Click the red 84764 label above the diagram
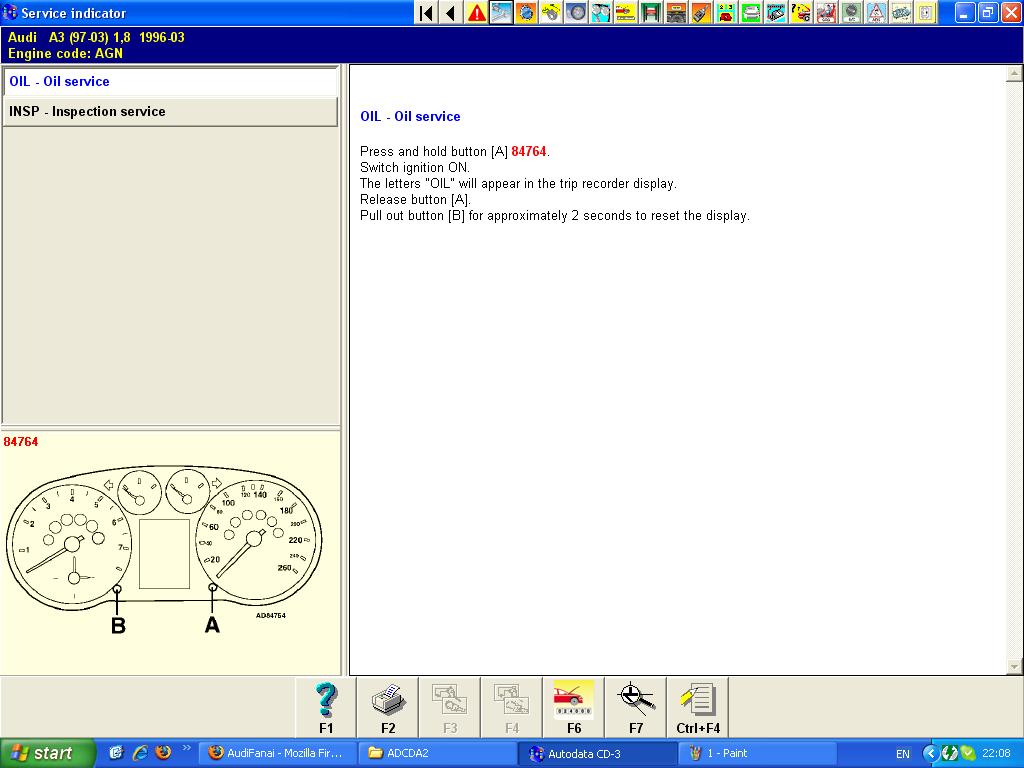Screen dimensions: 1024x768 pyautogui.click(x=21, y=442)
